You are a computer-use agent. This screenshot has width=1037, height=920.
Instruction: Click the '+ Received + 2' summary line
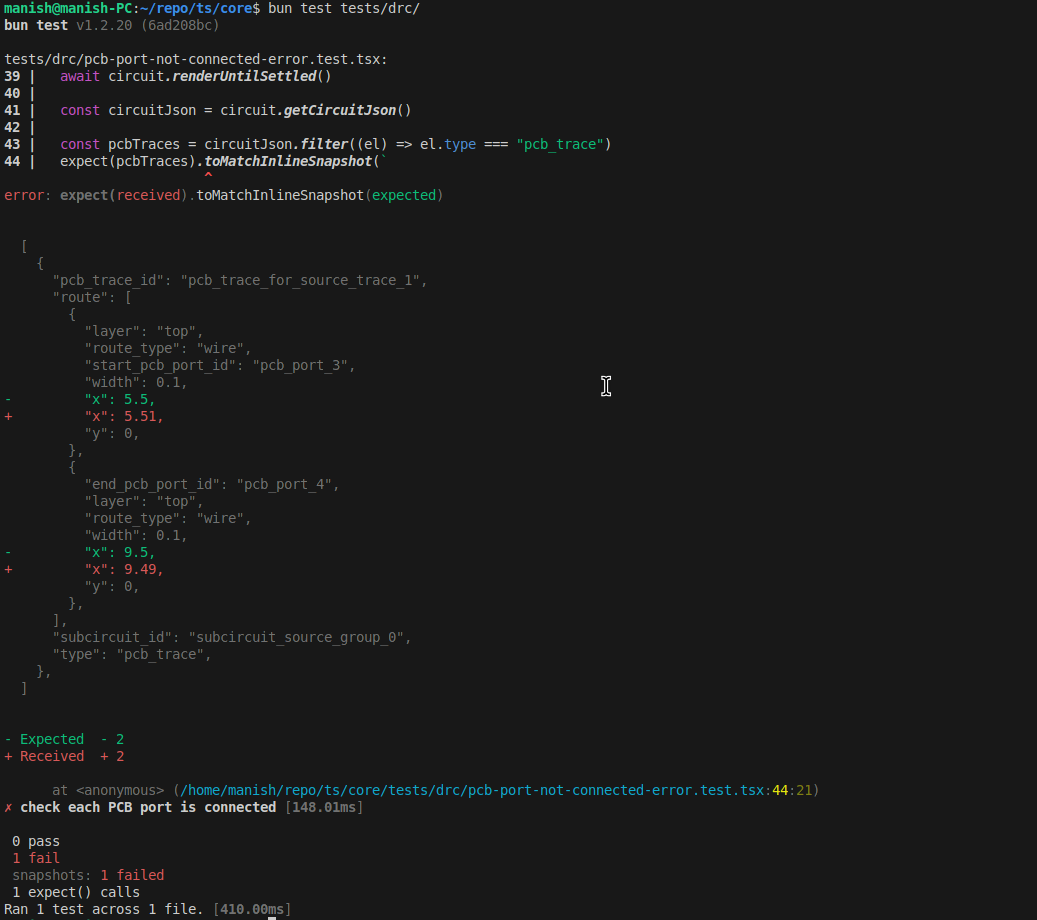tap(64, 757)
